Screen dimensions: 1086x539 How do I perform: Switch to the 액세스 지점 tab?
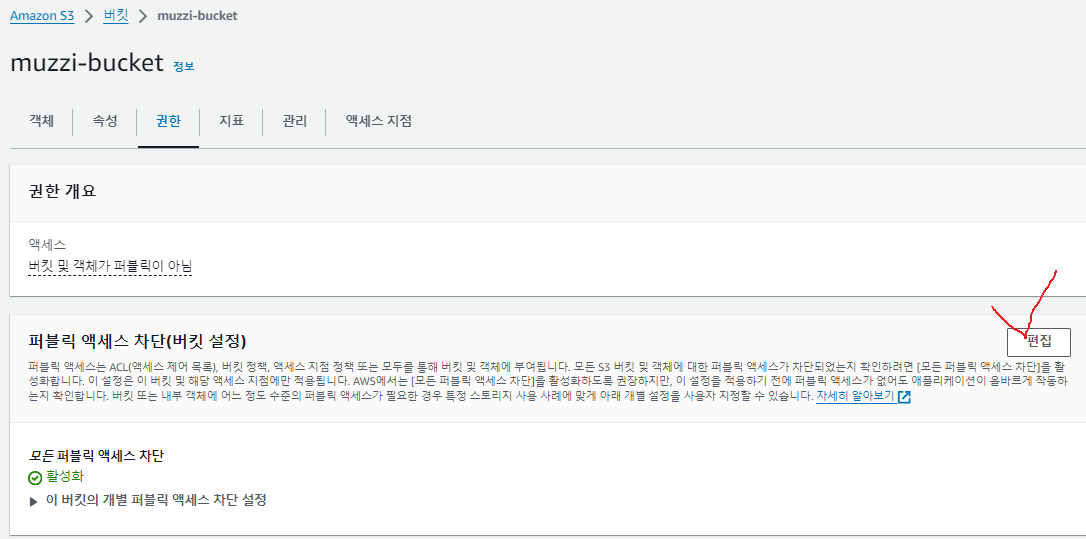(379, 121)
